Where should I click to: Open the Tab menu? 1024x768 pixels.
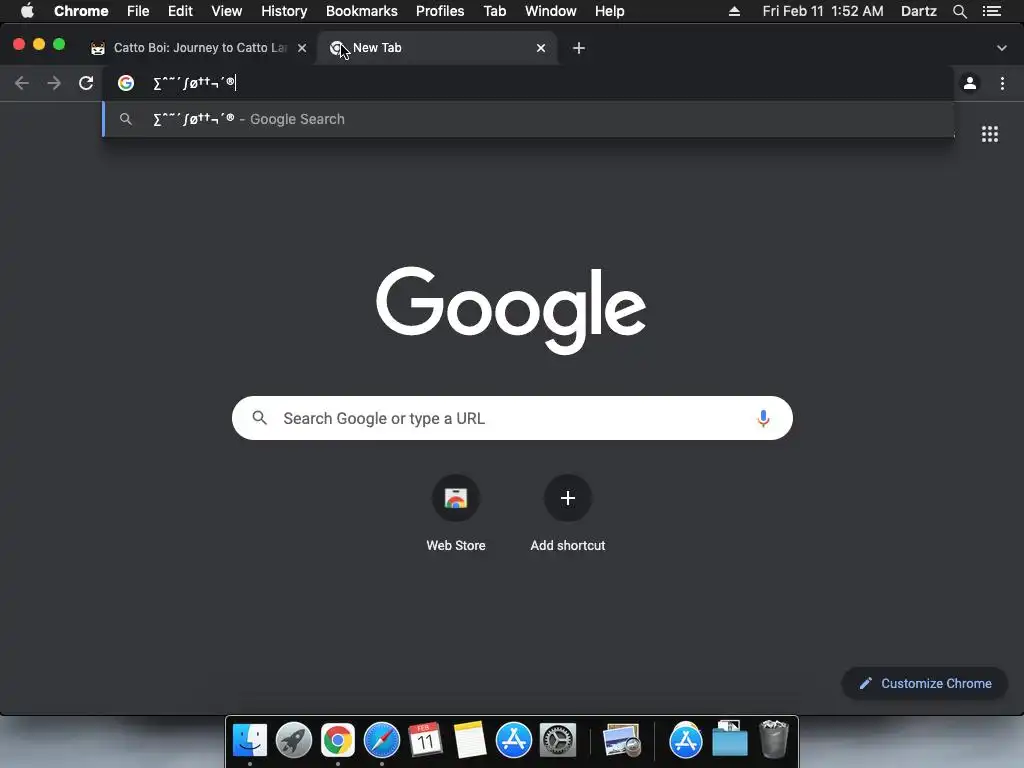(495, 11)
